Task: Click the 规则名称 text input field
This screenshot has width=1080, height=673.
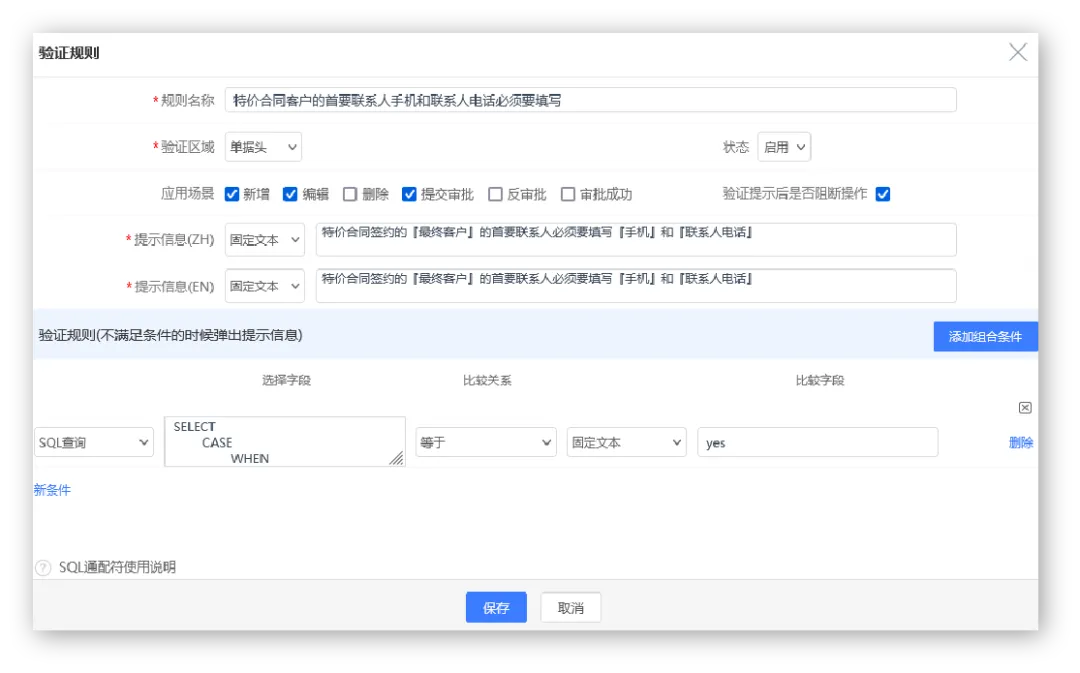Action: tap(590, 100)
